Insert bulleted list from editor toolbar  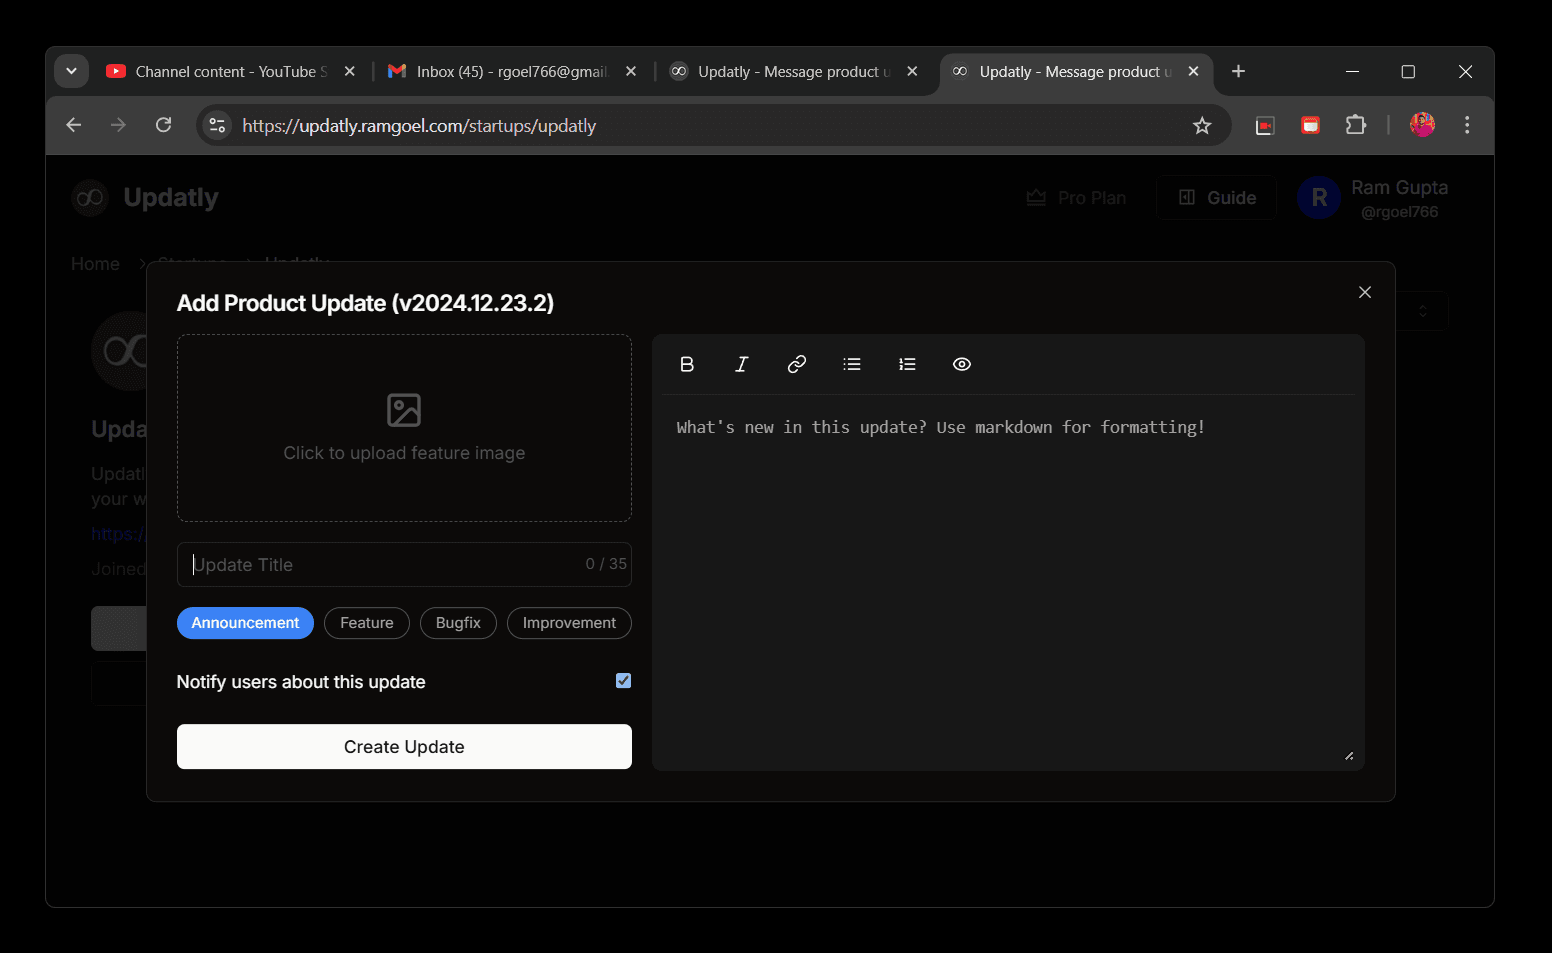click(852, 364)
